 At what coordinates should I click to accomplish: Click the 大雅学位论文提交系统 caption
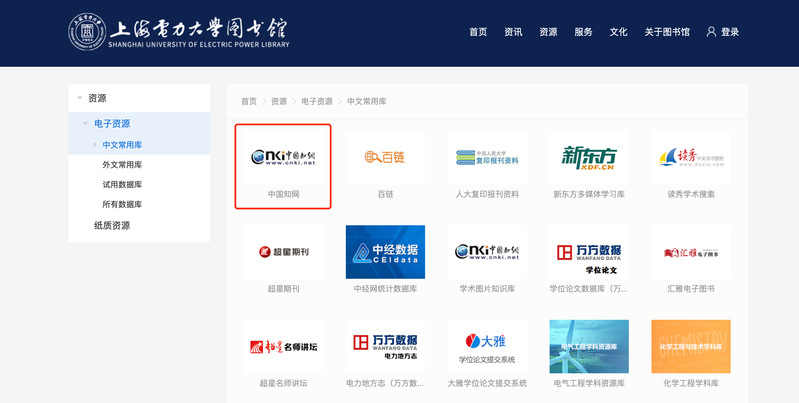[x=487, y=383]
